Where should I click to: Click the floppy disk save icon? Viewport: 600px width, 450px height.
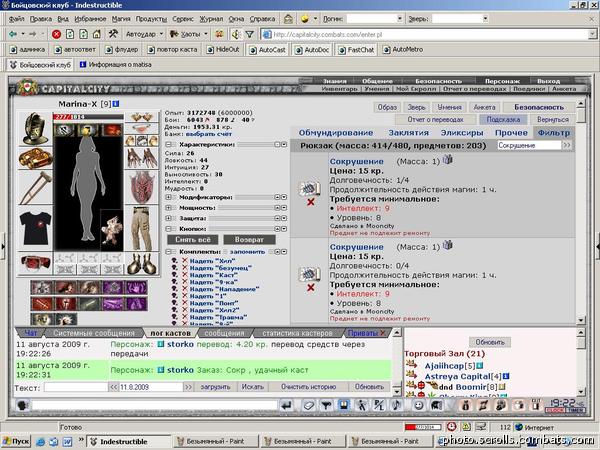tap(344, 405)
